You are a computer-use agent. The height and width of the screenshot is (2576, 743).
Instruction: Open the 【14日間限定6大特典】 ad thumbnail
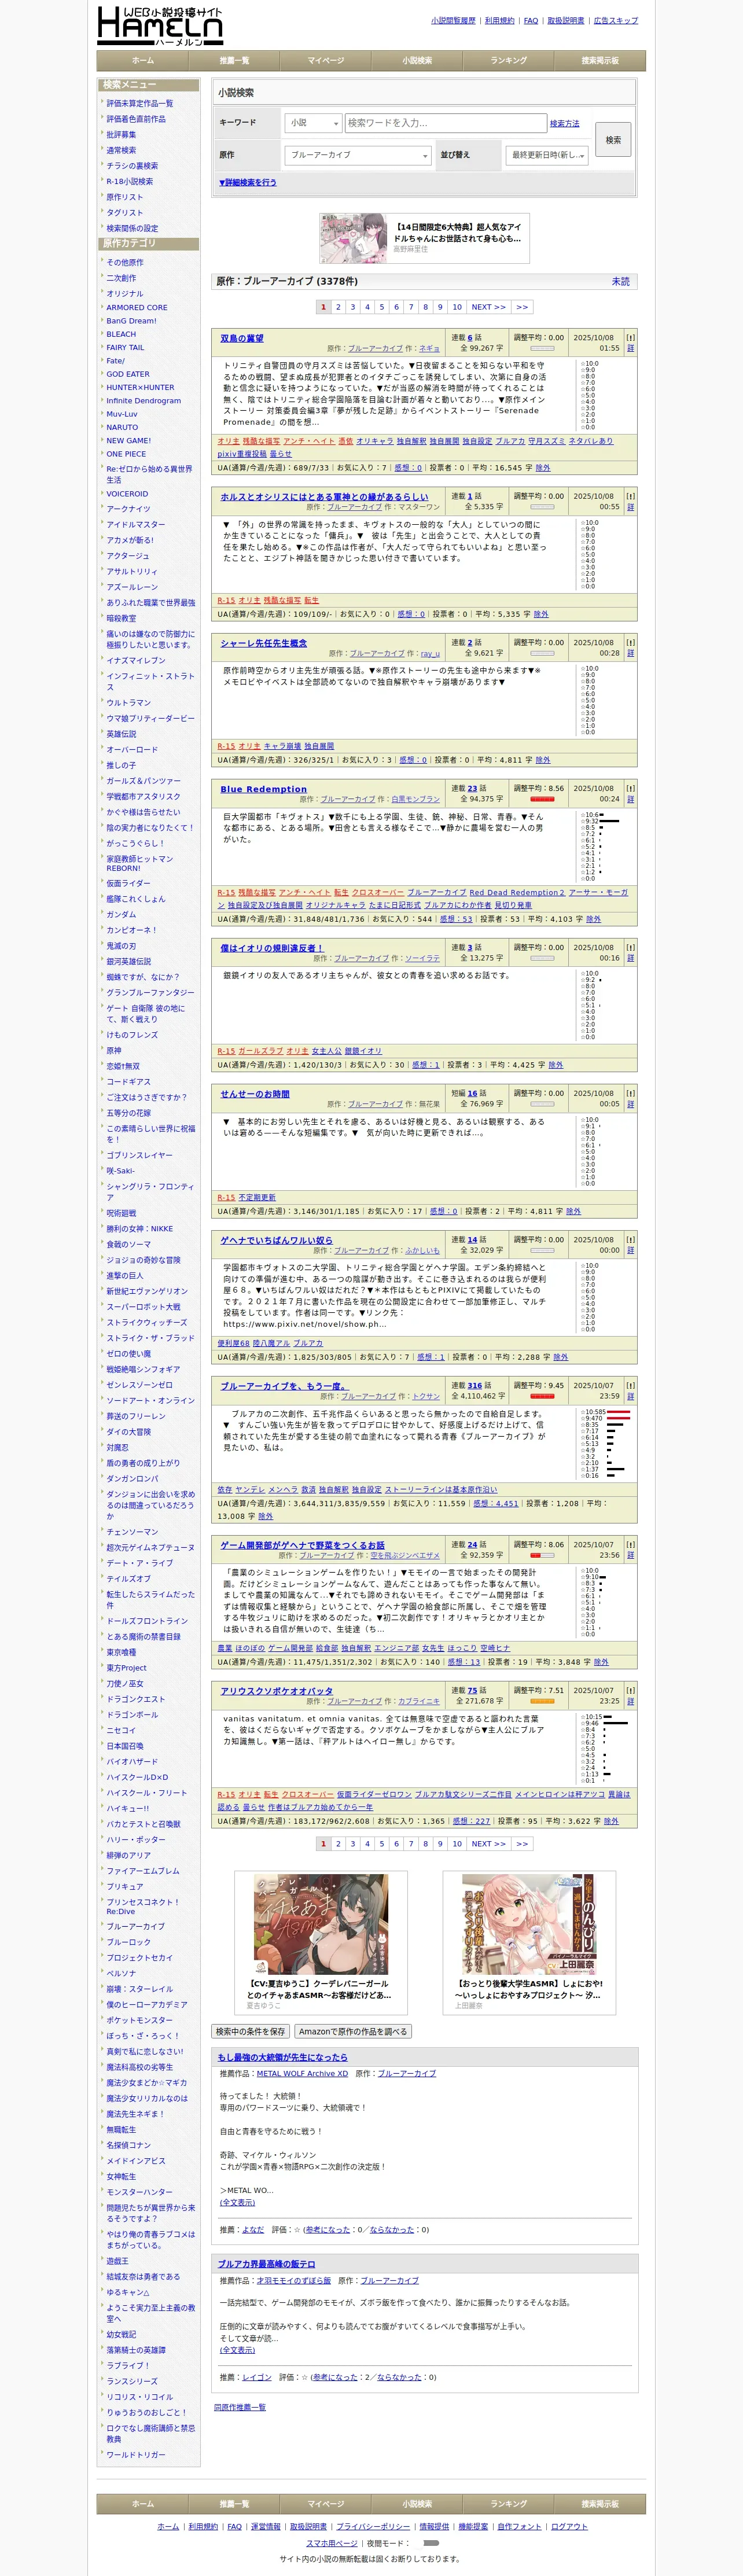click(x=353, y=238)
